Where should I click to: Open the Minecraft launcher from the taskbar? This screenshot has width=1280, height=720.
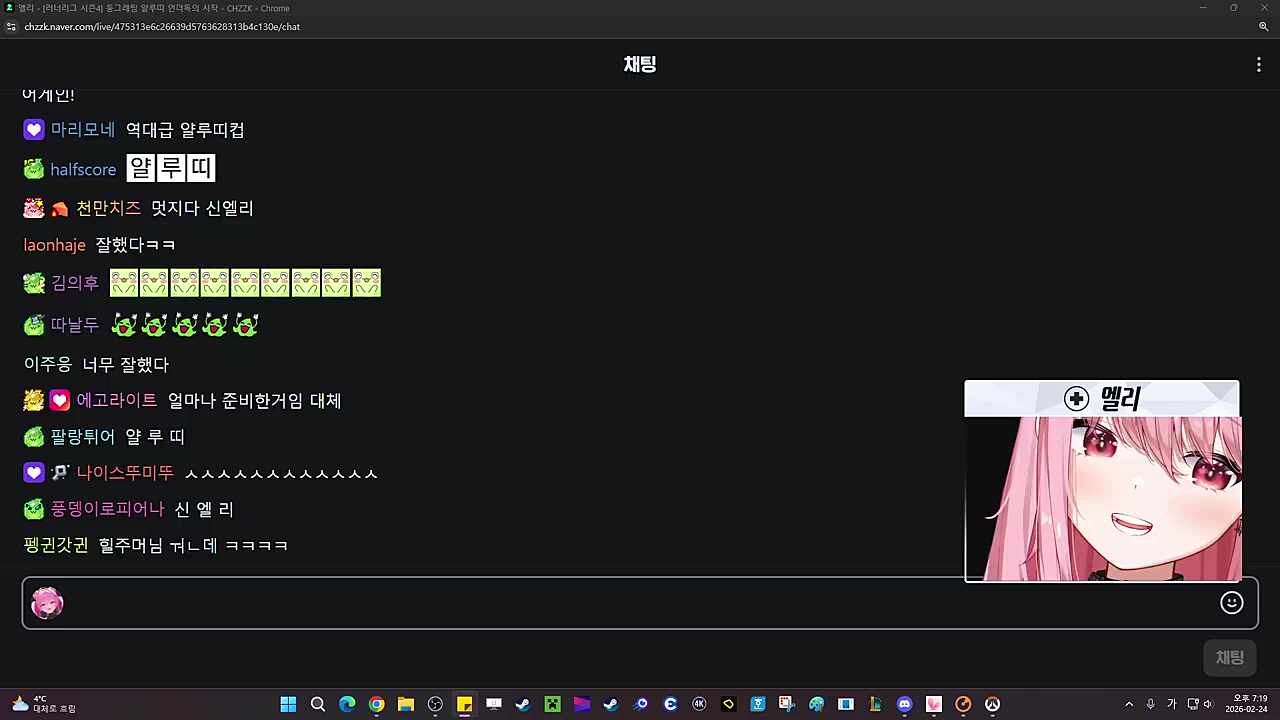(x=551, y=704)
